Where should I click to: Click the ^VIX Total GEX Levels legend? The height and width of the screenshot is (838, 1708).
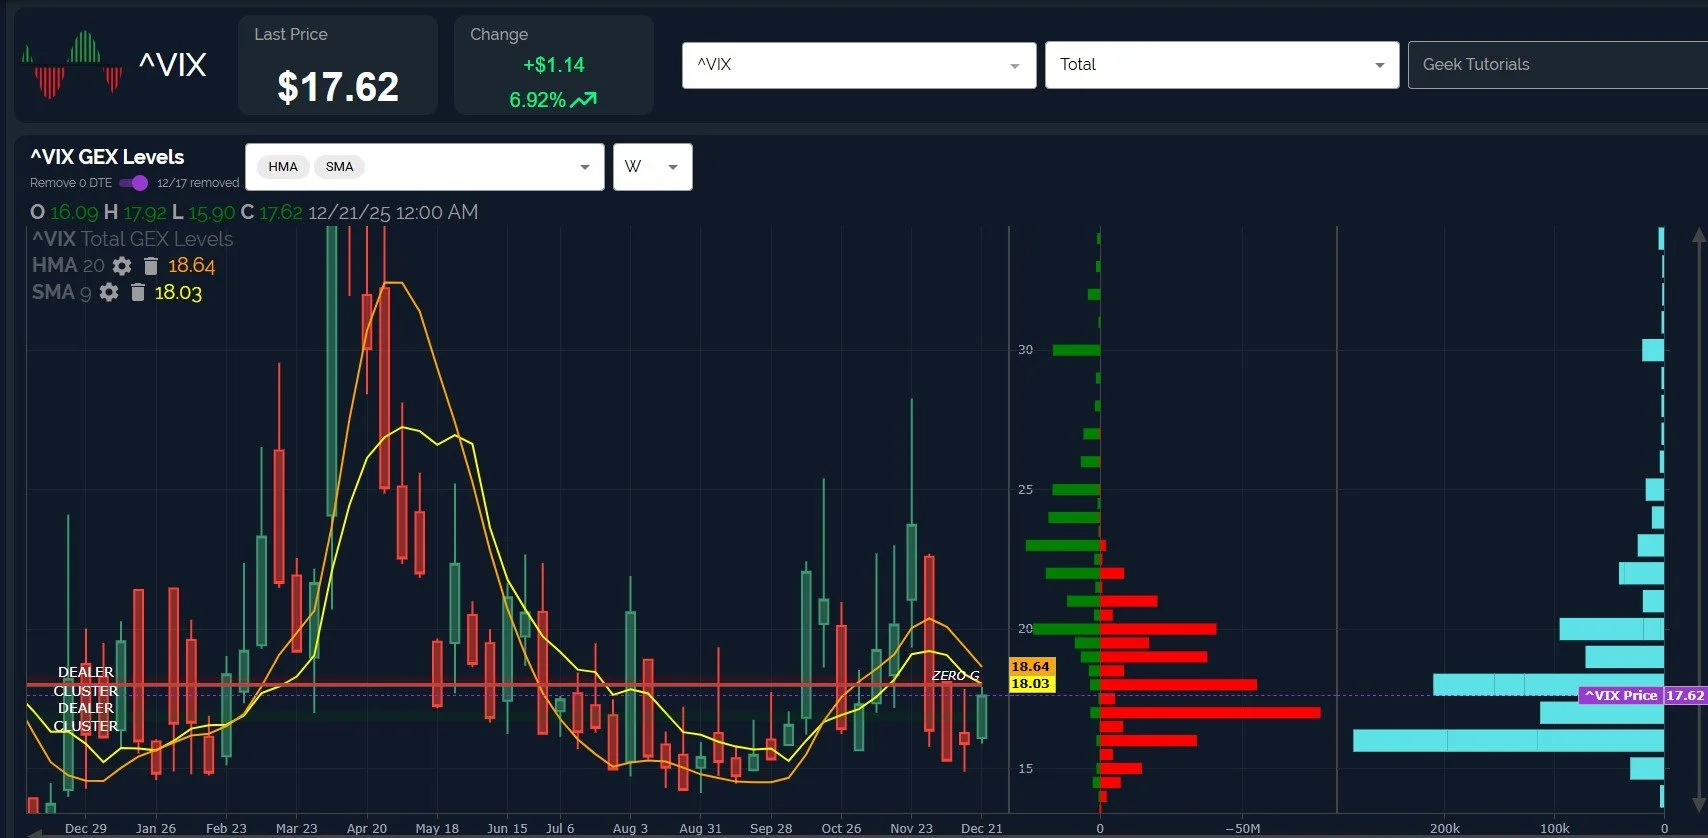tap(132, 239)
